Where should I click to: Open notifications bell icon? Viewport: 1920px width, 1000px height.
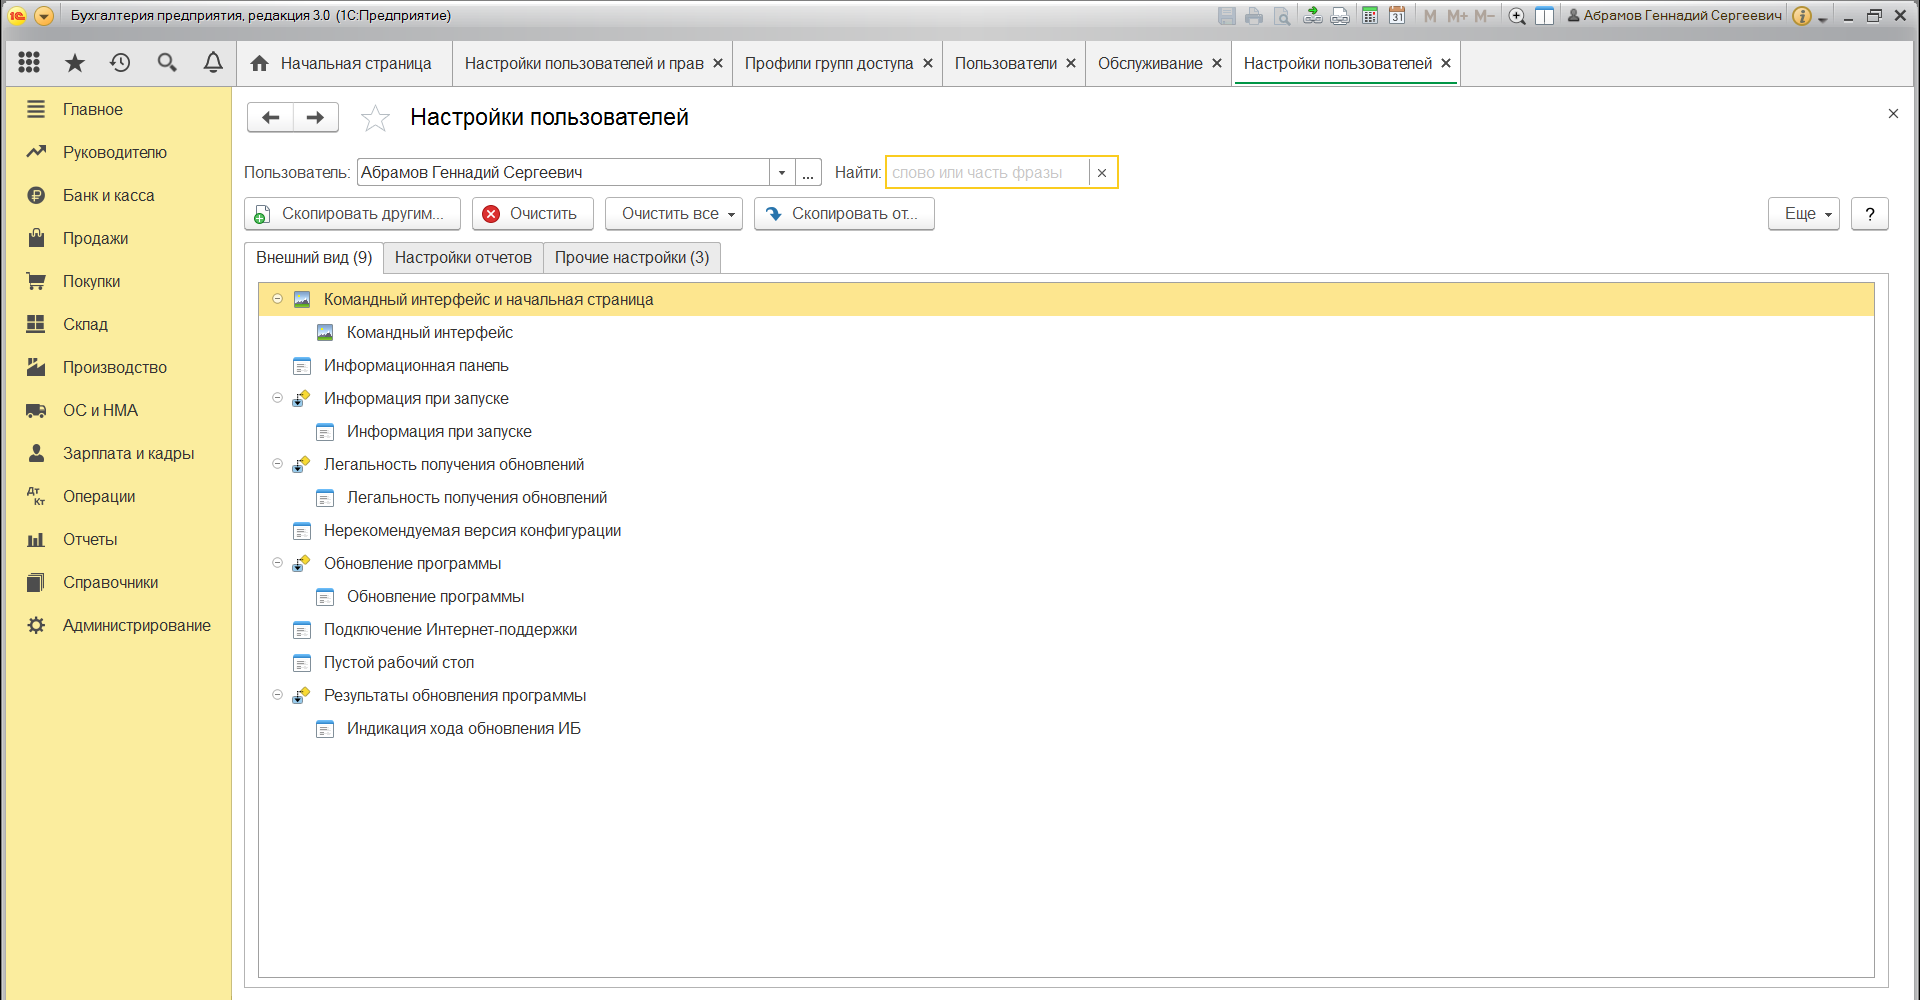[213, 63]
